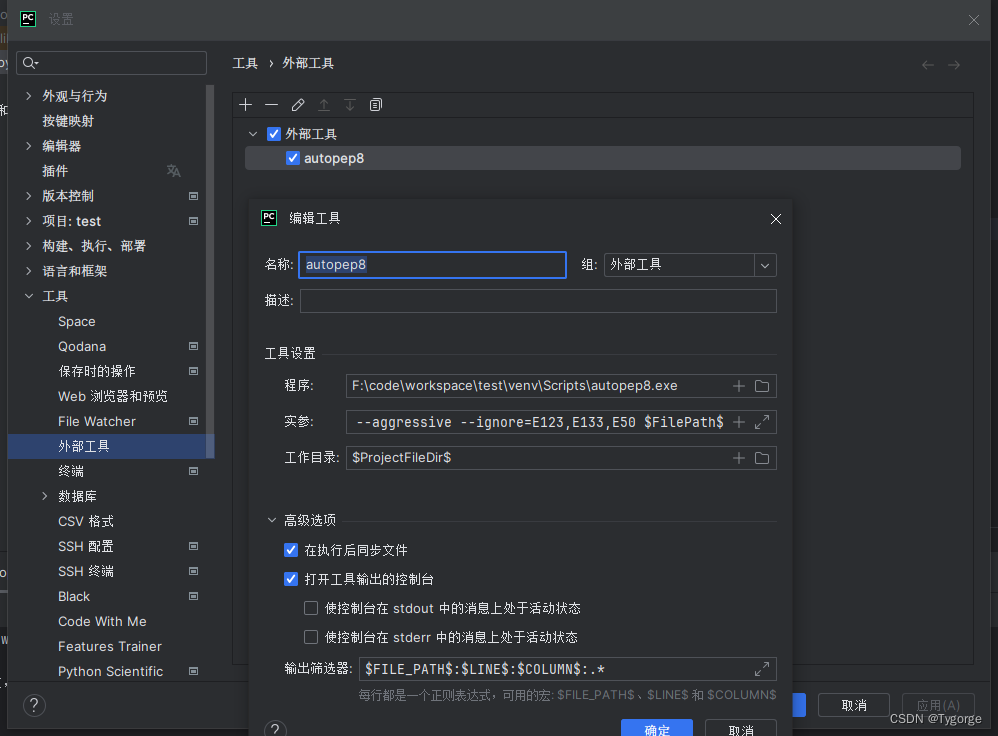Apply settings via 应用(A) button
998x736 pixels.
[937, 704]
